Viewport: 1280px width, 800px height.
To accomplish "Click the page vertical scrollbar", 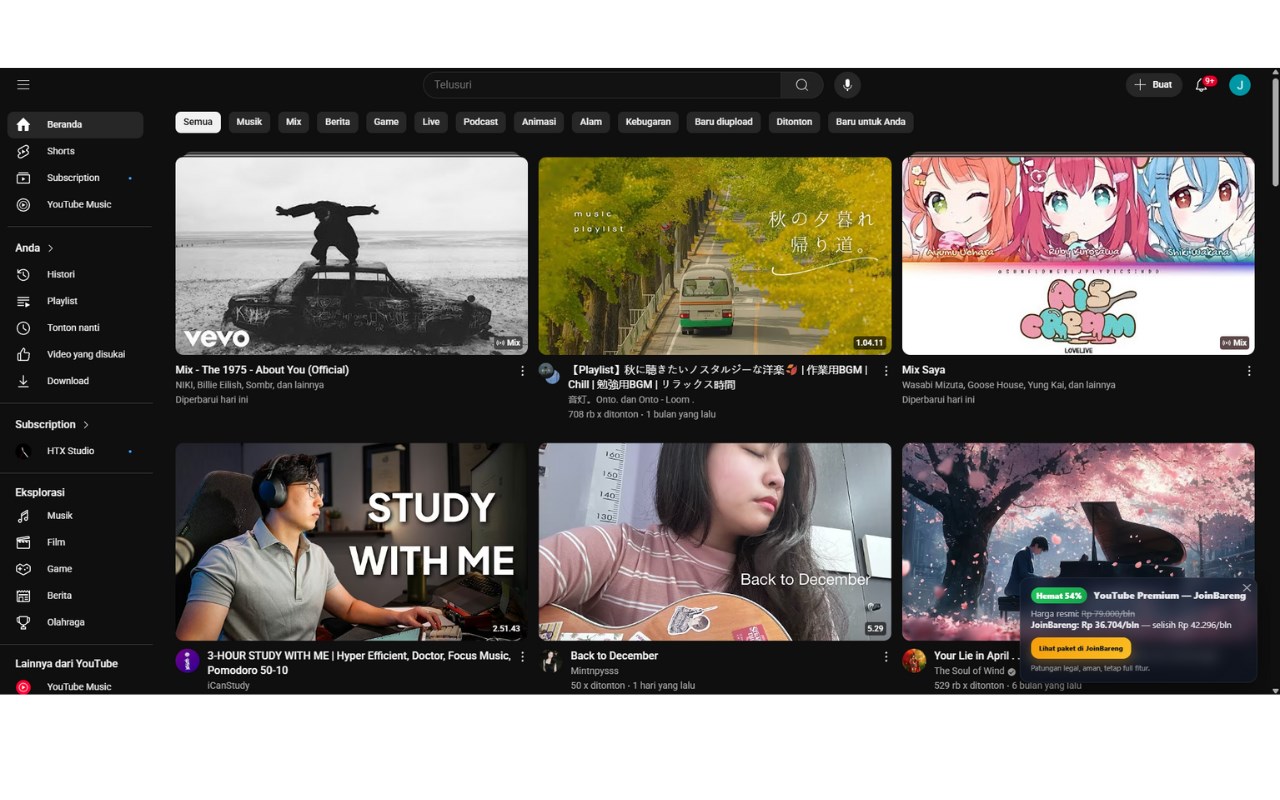I will [x=1275, y=130].
